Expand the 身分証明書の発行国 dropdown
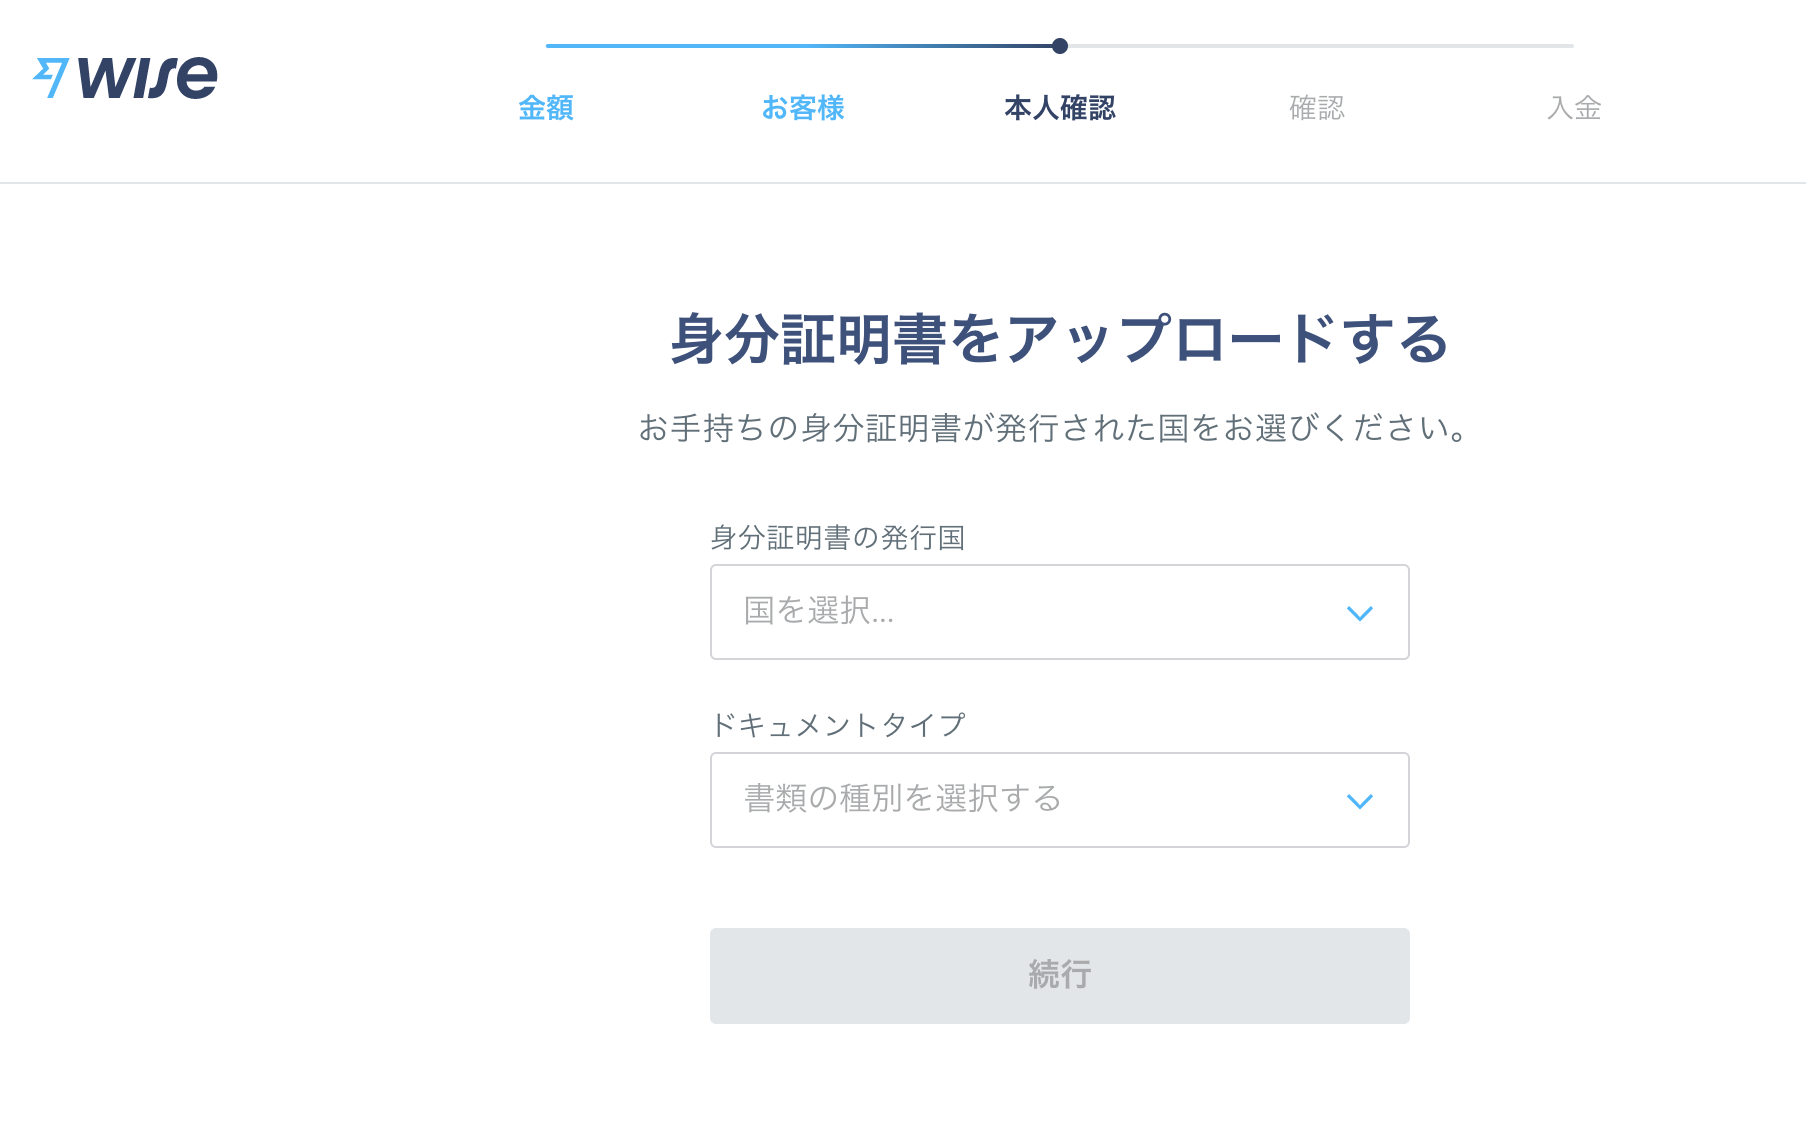The width and height of the screenshot is (1806, 1134). (1058, 612)
